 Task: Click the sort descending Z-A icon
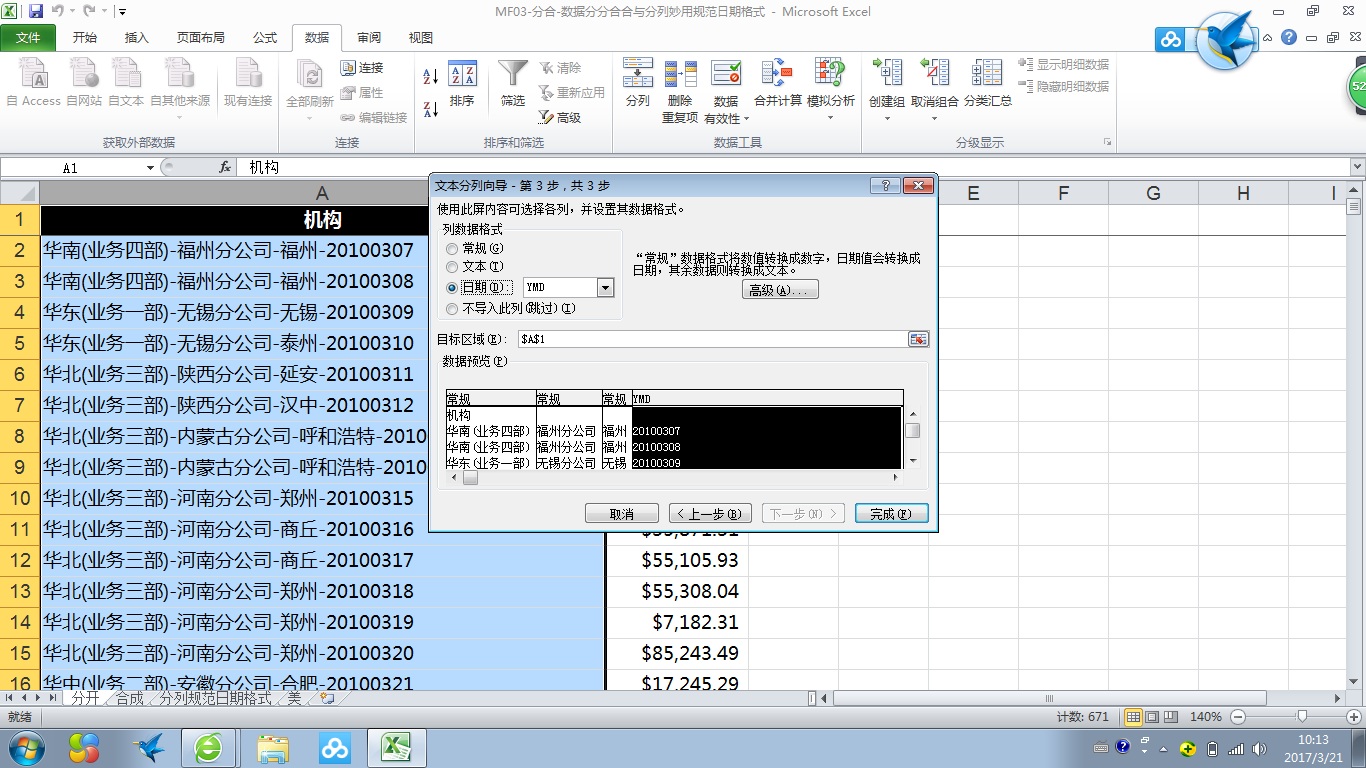(430, 109)
